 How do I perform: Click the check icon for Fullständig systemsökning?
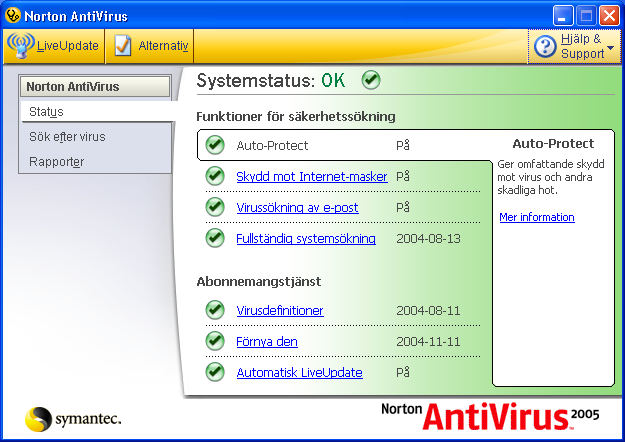pyautogui.click(x=215, y=238)
